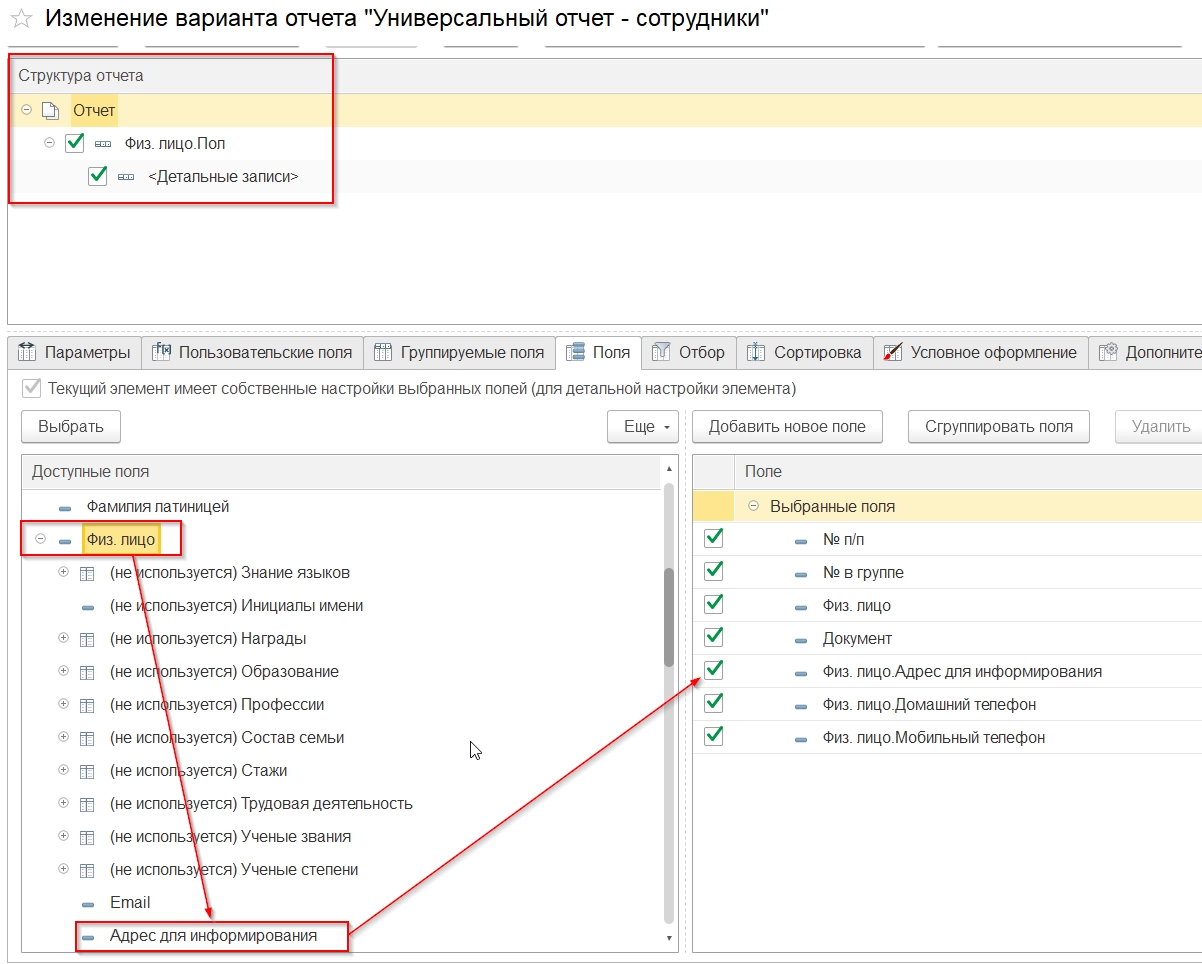Select Адрес для информирования in available fields
This screenshot has width=1202, height=964.
pos(213,936)
